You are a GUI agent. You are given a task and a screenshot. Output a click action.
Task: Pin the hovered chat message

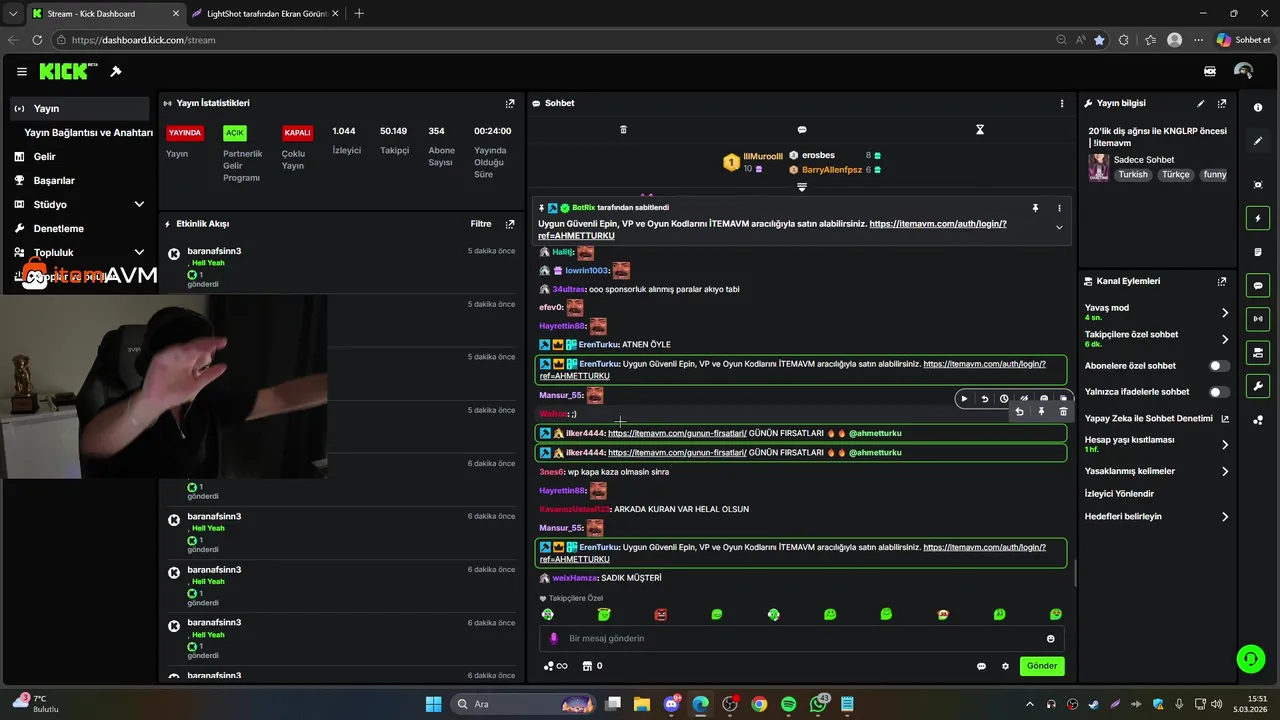(1041, 412)
